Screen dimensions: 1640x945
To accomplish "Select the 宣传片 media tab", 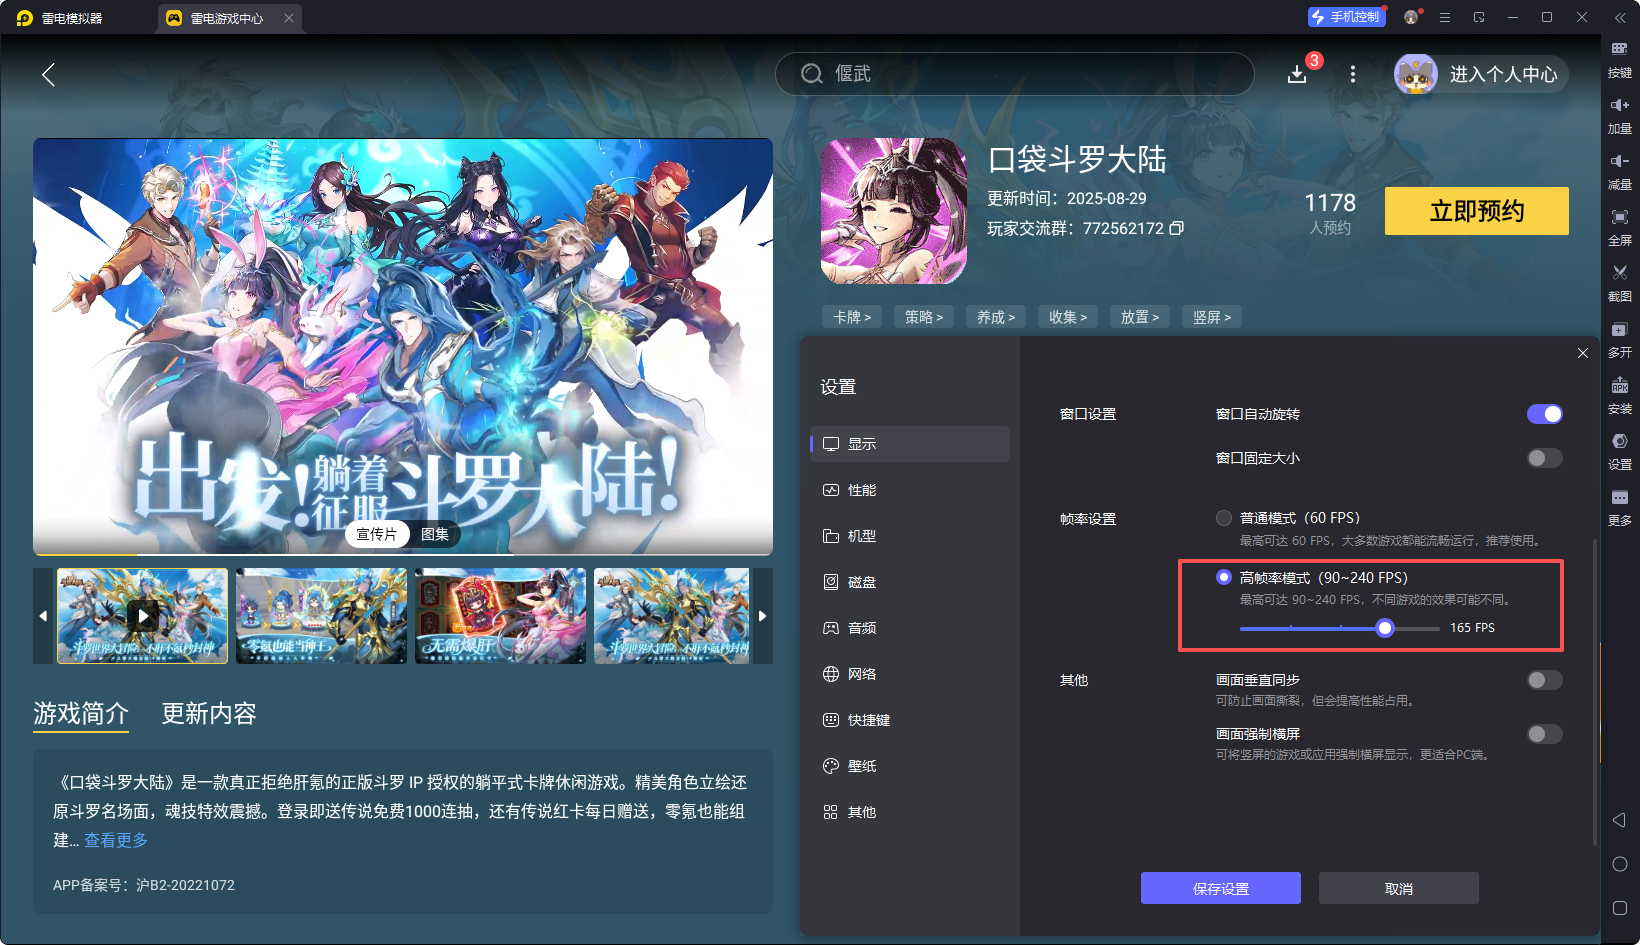I will pos(377,534).
